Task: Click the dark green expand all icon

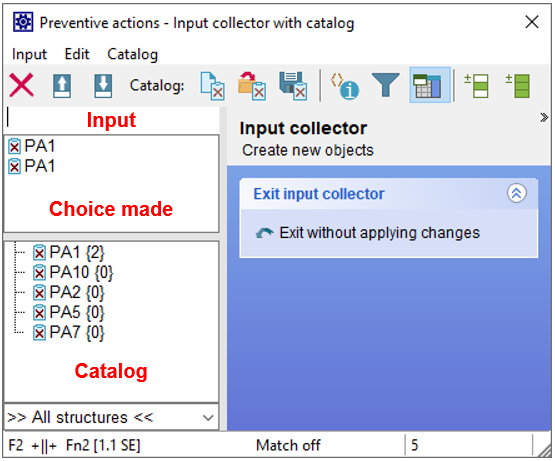Action: tap(517, 86)
